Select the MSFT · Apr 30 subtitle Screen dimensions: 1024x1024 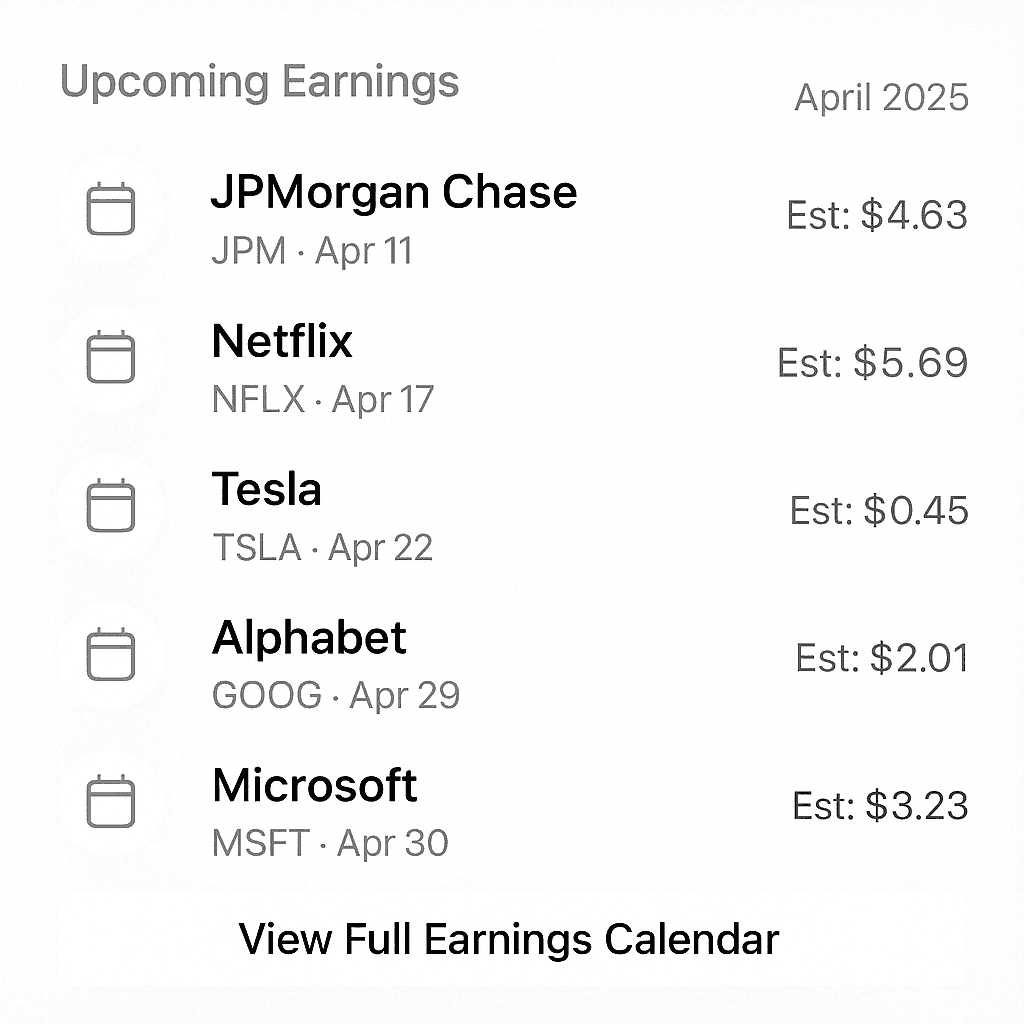330,843
